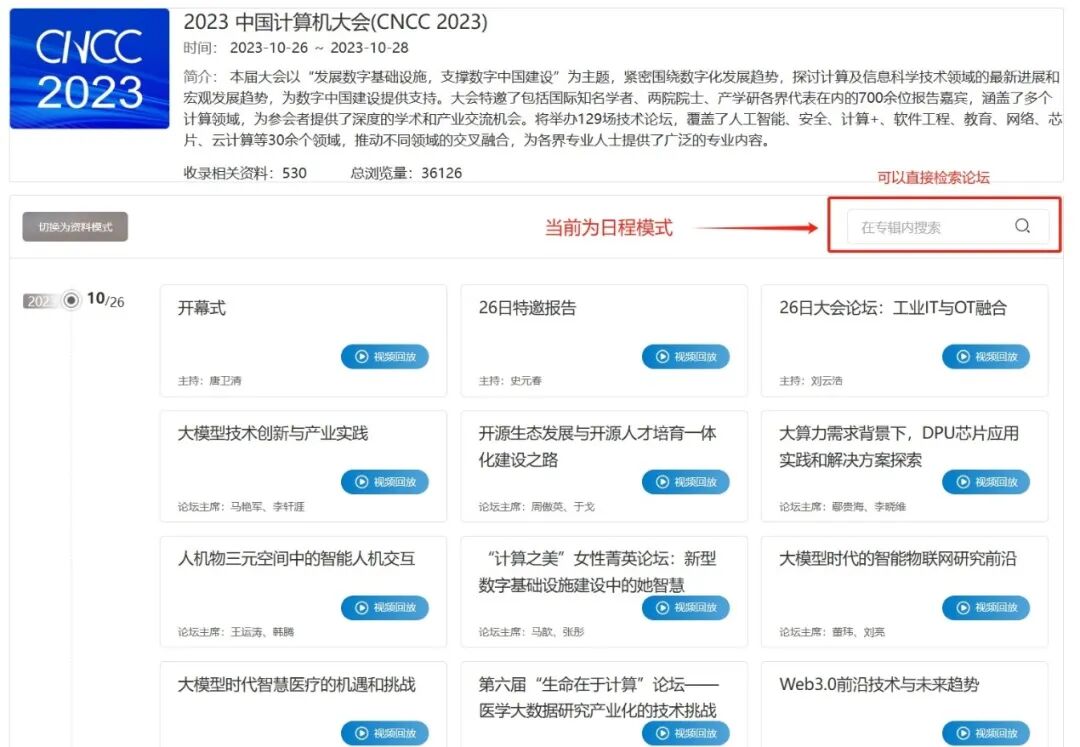Click the play icon for 工业IT与OT融合 replay

point(962,356)
